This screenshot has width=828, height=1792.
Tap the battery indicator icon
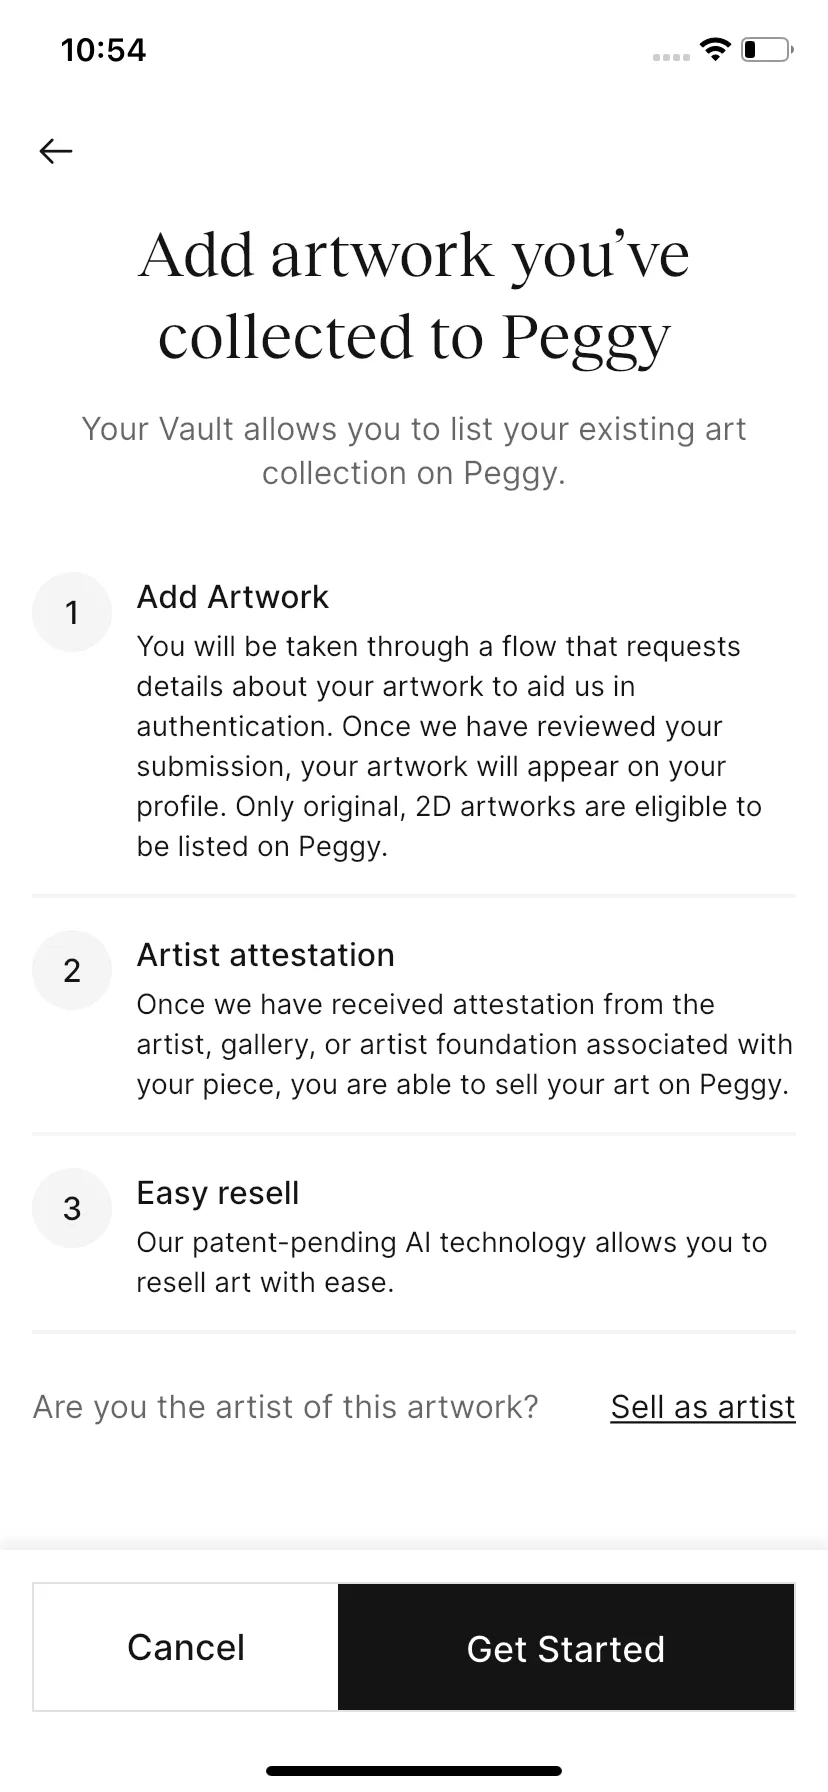point(767,49)
